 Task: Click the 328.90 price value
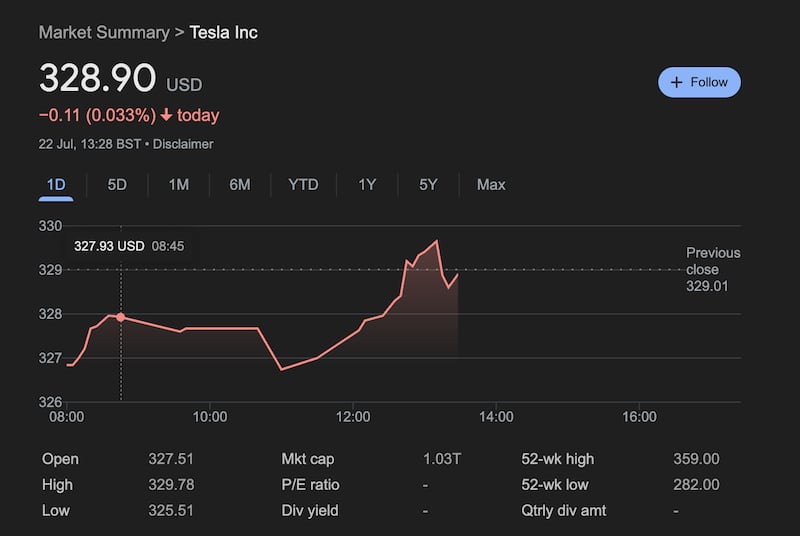(x=97, y=78)
